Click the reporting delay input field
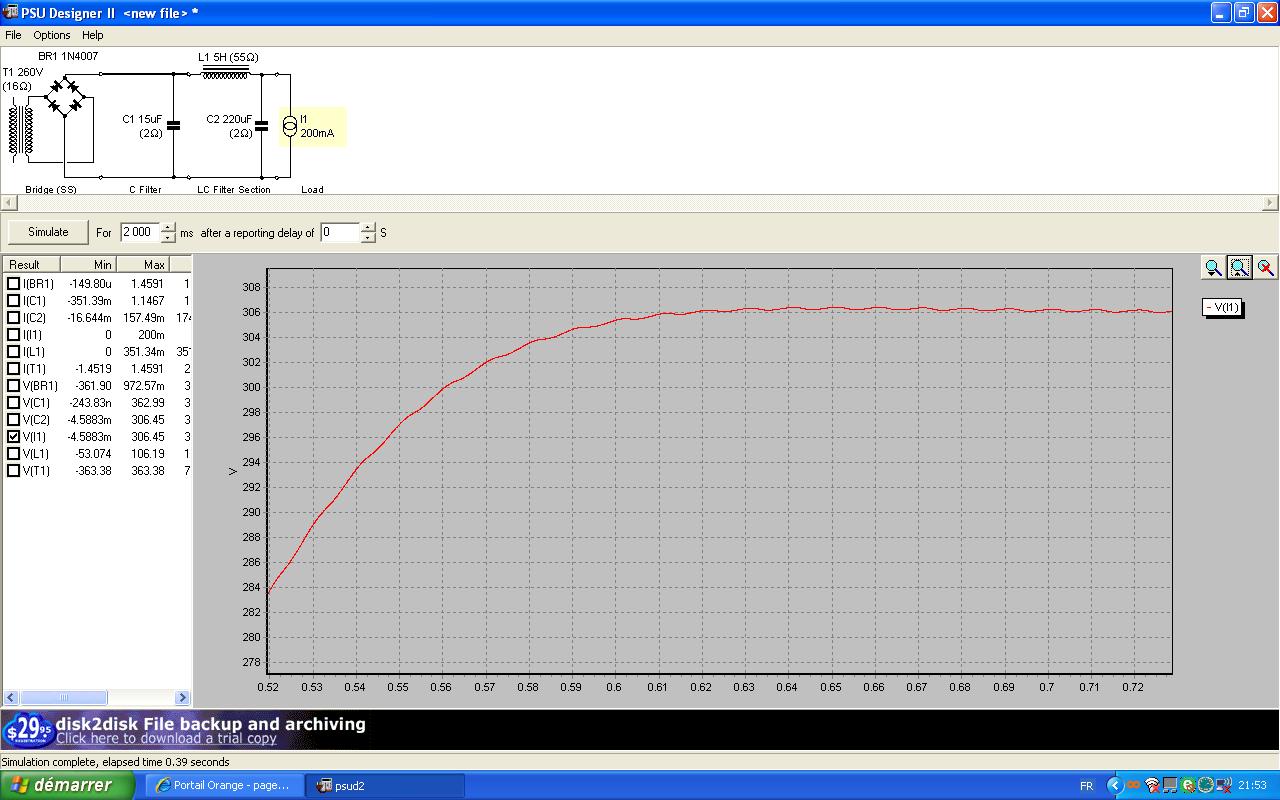 click(340, 232)
